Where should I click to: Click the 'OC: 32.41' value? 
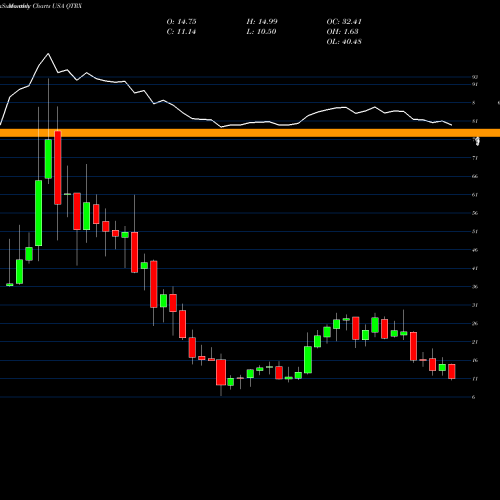(x=344, y=22)
